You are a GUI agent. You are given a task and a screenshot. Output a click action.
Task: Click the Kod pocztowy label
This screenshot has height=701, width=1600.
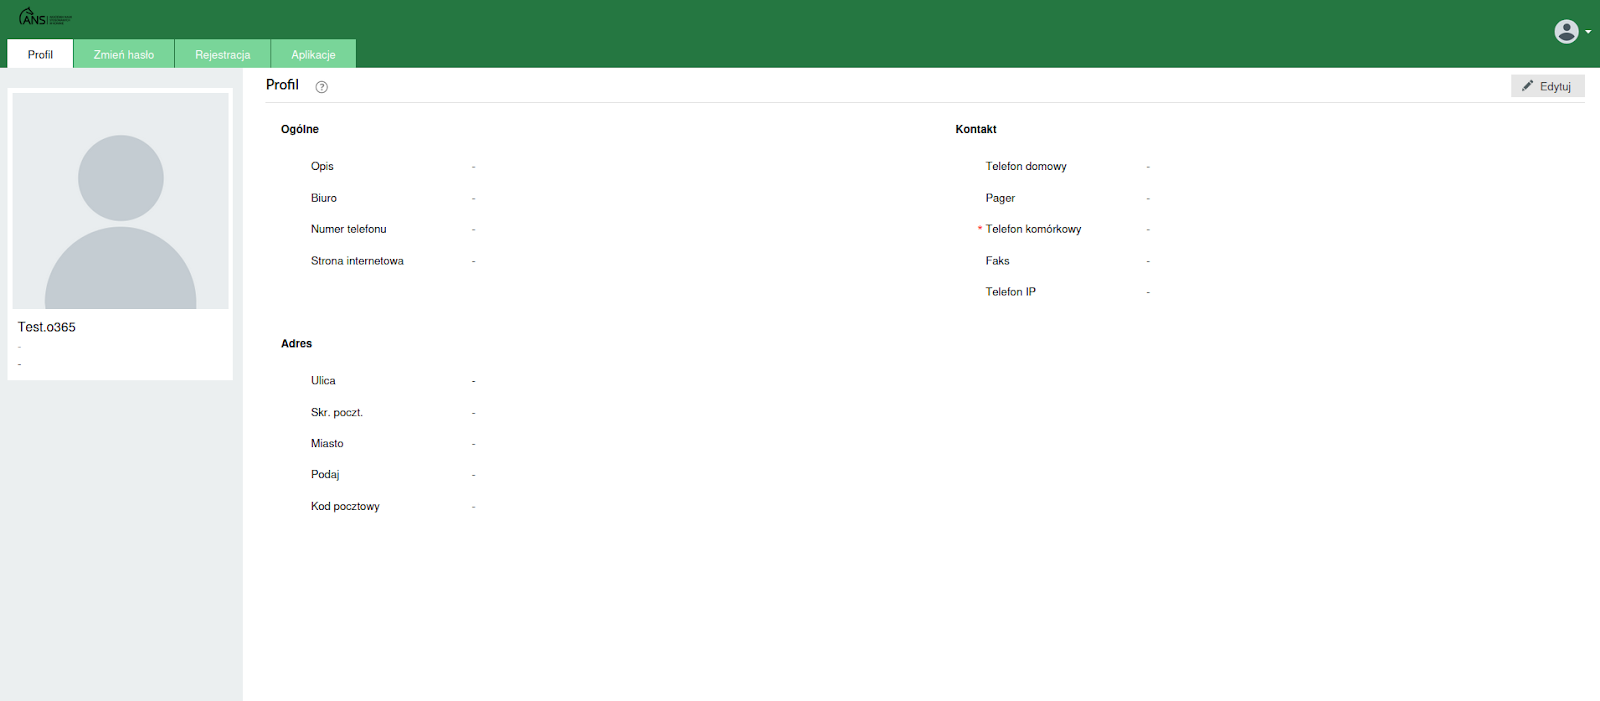pos(345,506)
